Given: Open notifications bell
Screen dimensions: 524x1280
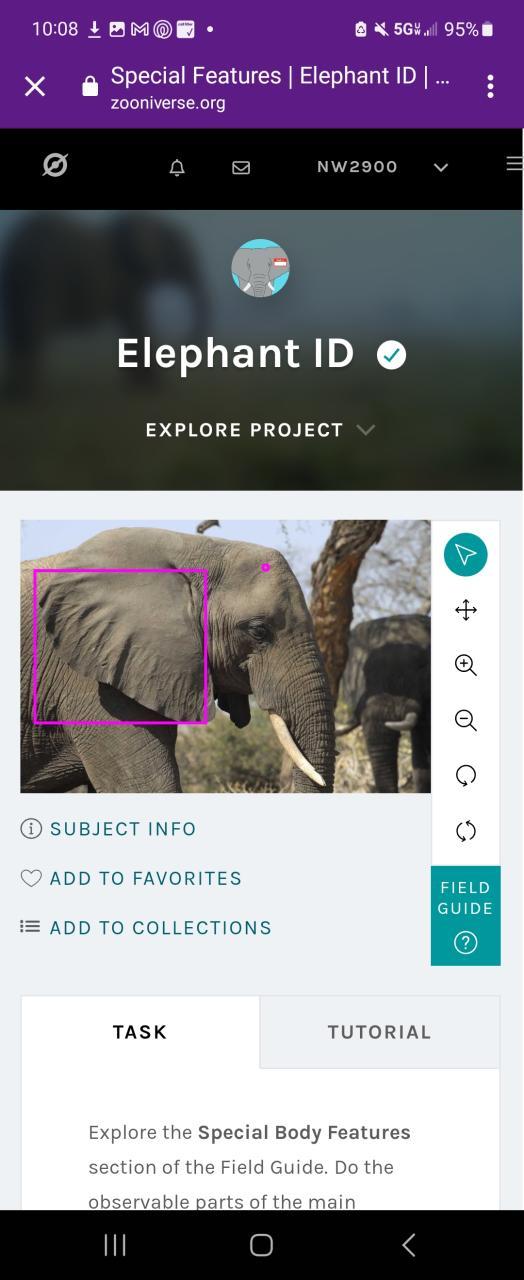Looking at the screenshot, I should (177, 168).
